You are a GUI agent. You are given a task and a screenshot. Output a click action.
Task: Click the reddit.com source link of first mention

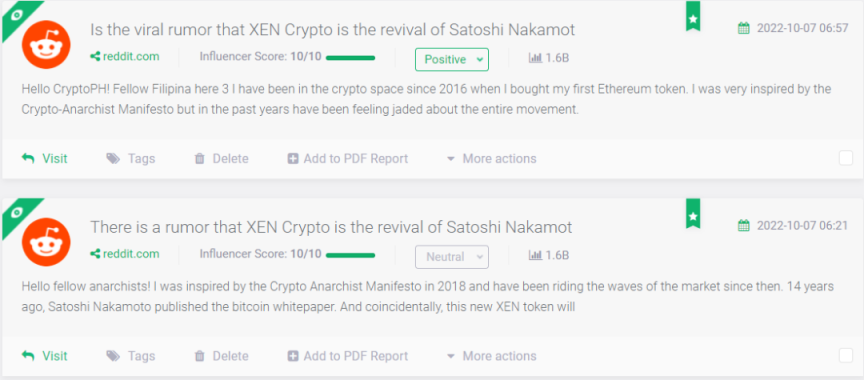125,56
